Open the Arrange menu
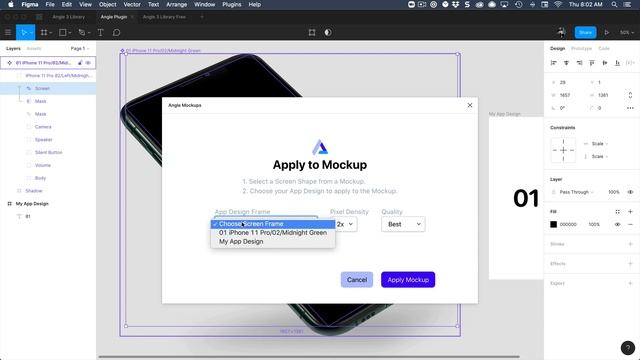 click(x=176, y=4)
